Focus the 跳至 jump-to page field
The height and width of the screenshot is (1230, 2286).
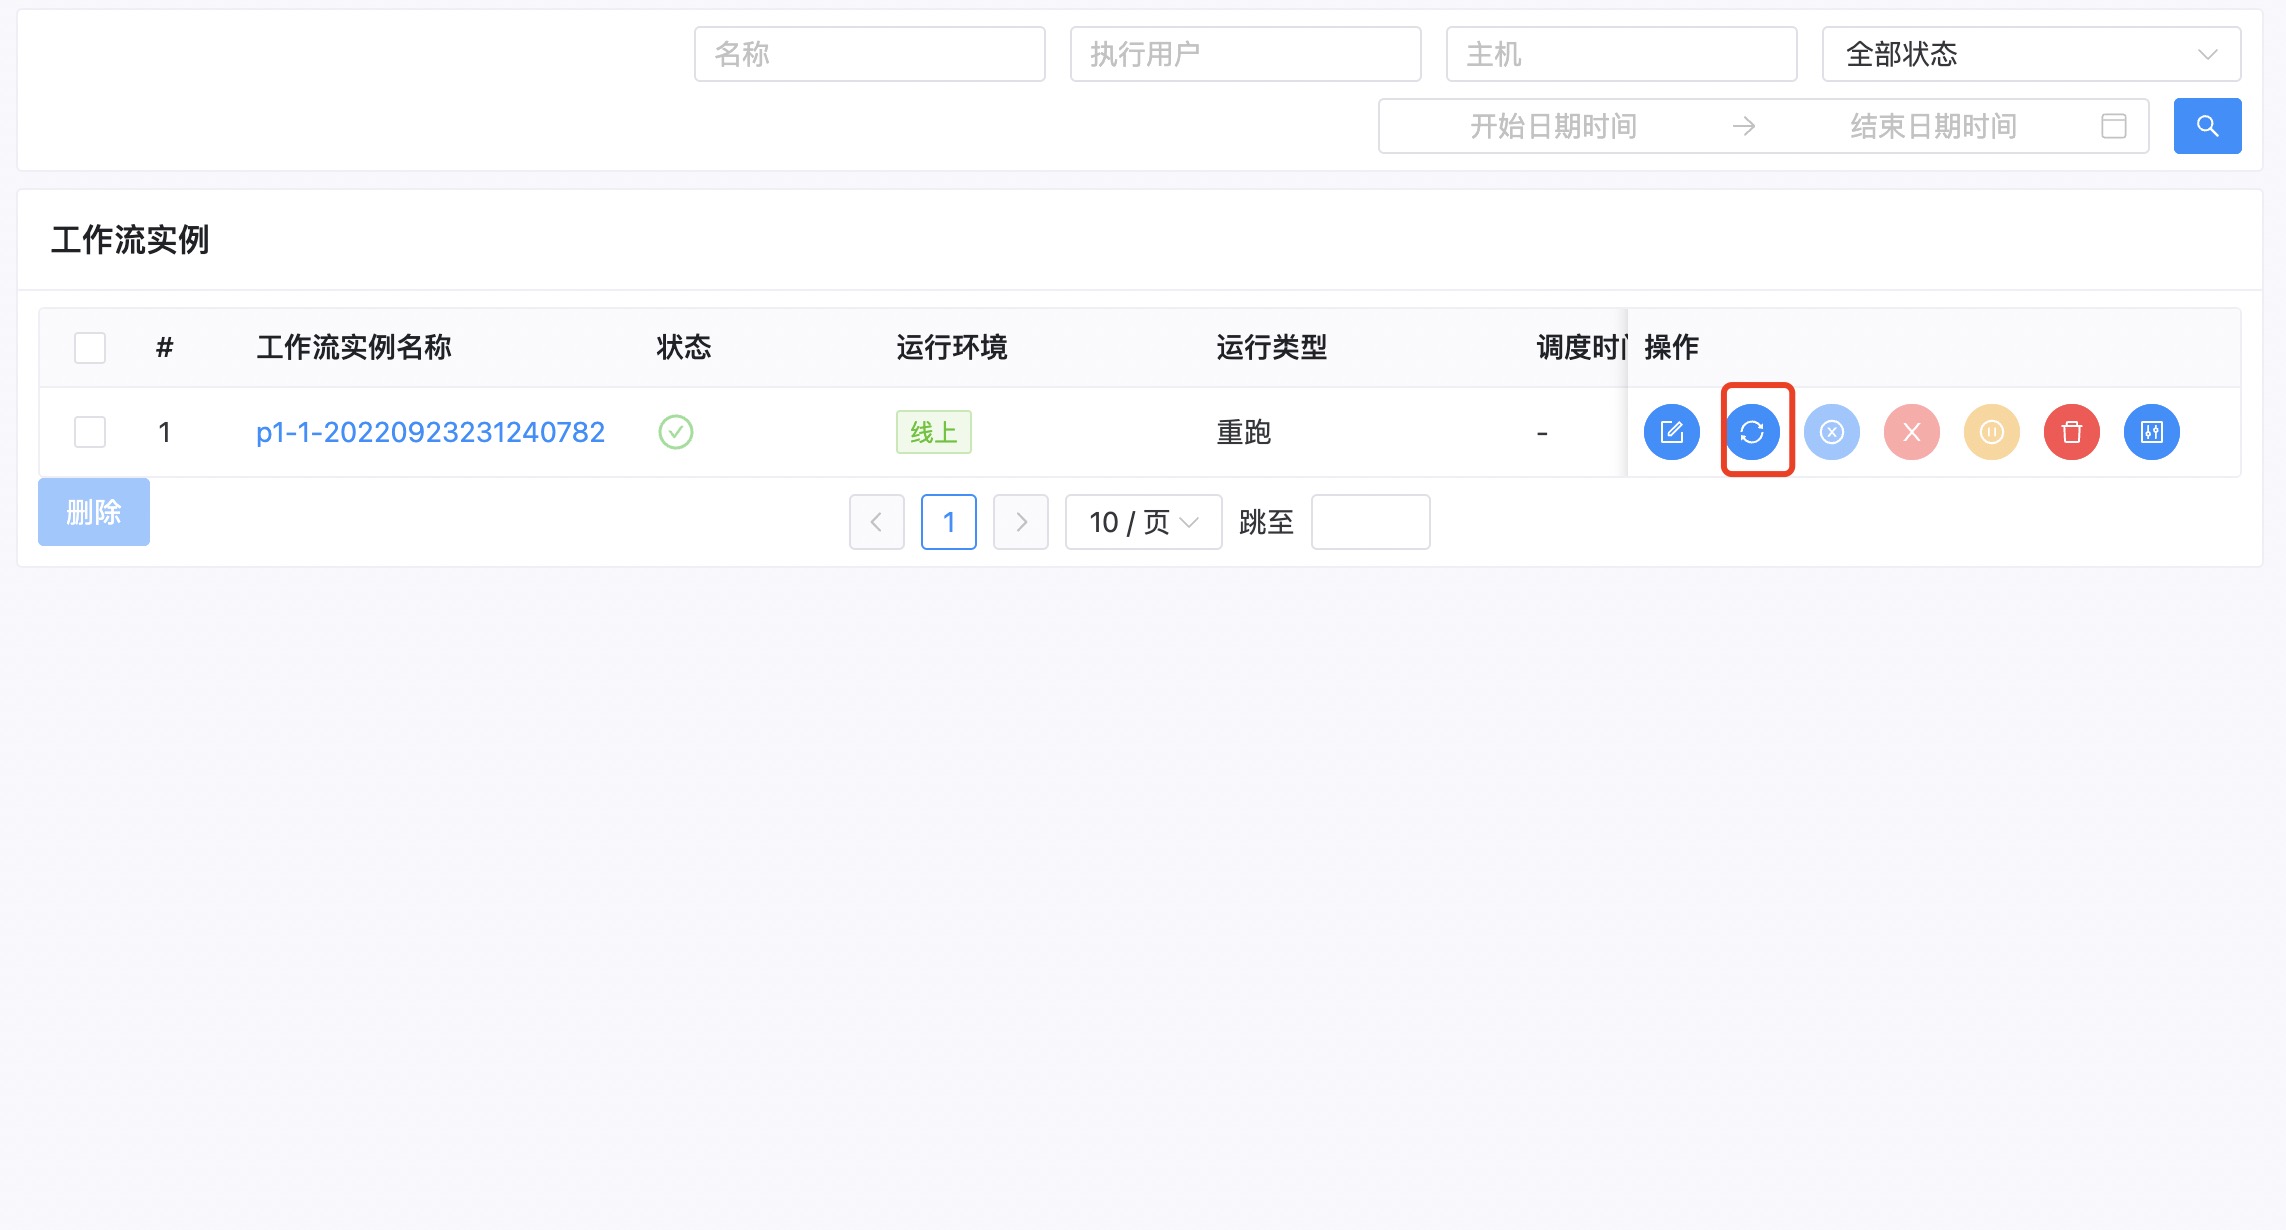1369,522
